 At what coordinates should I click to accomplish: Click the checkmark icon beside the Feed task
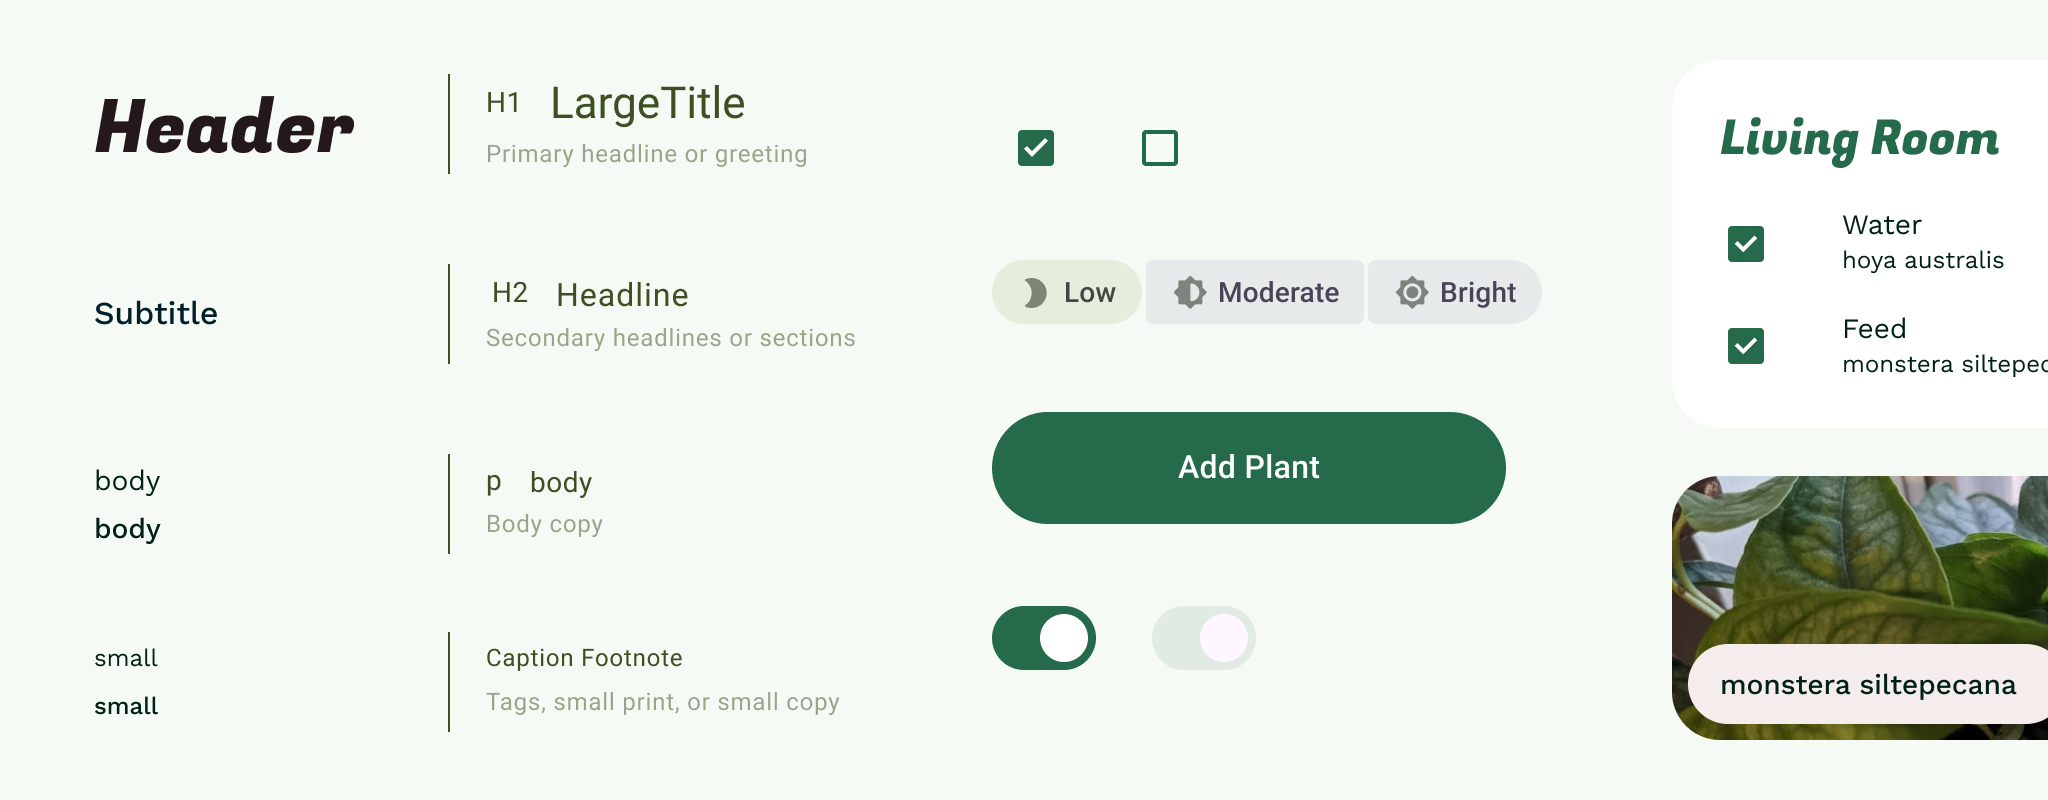[1745, 347]
